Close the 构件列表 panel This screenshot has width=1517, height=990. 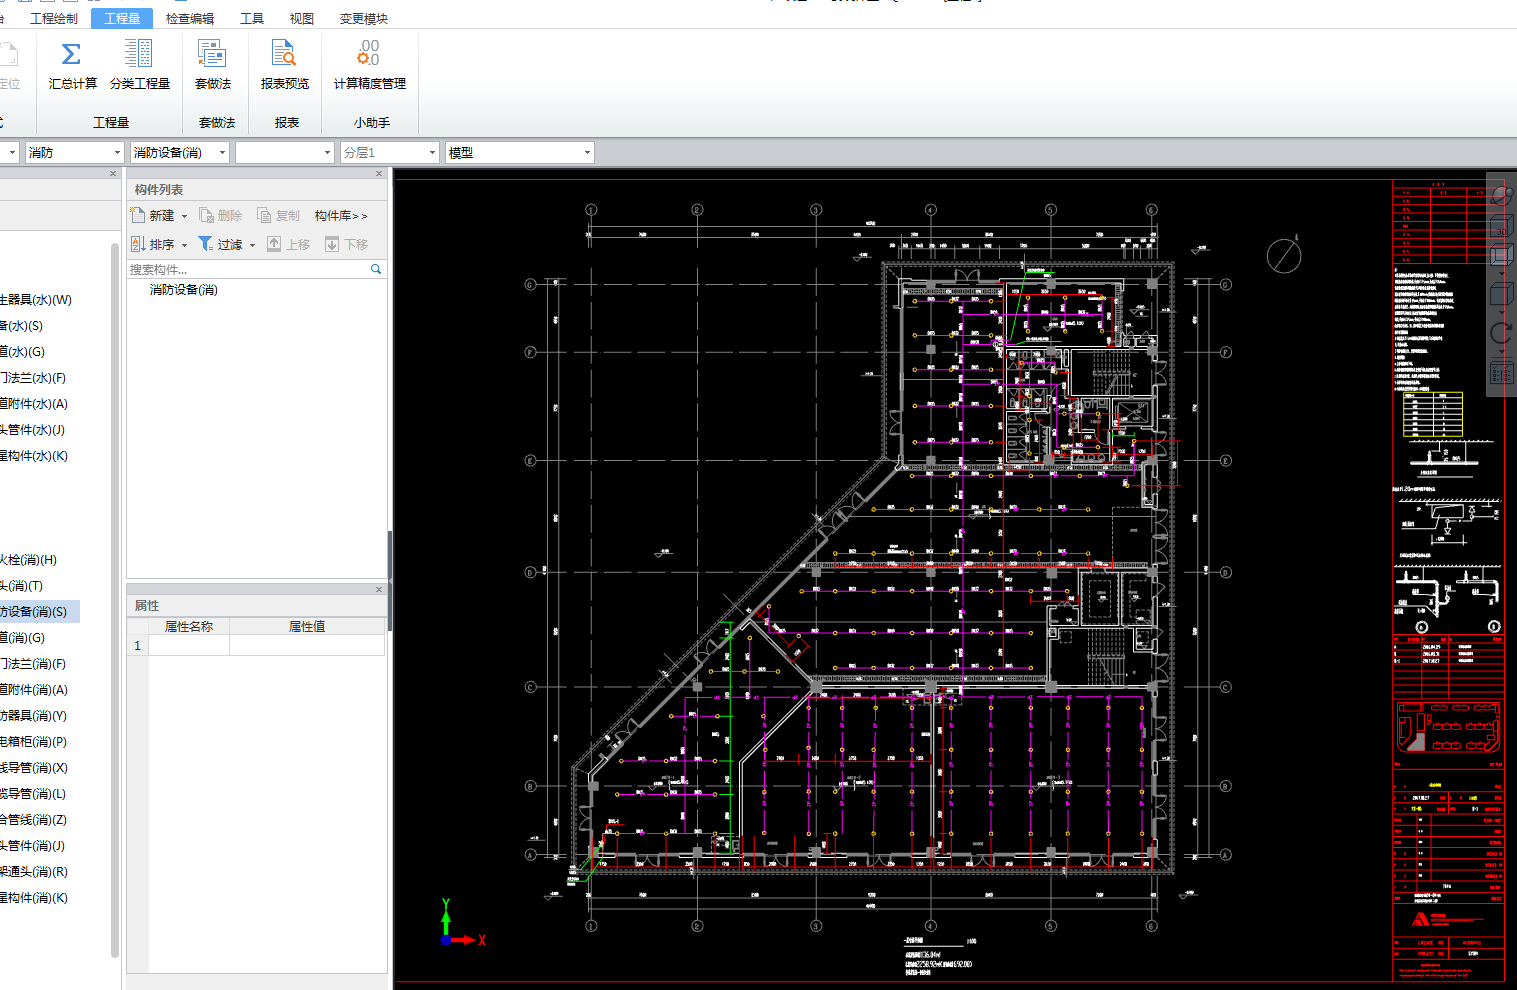tap(379, 174)
